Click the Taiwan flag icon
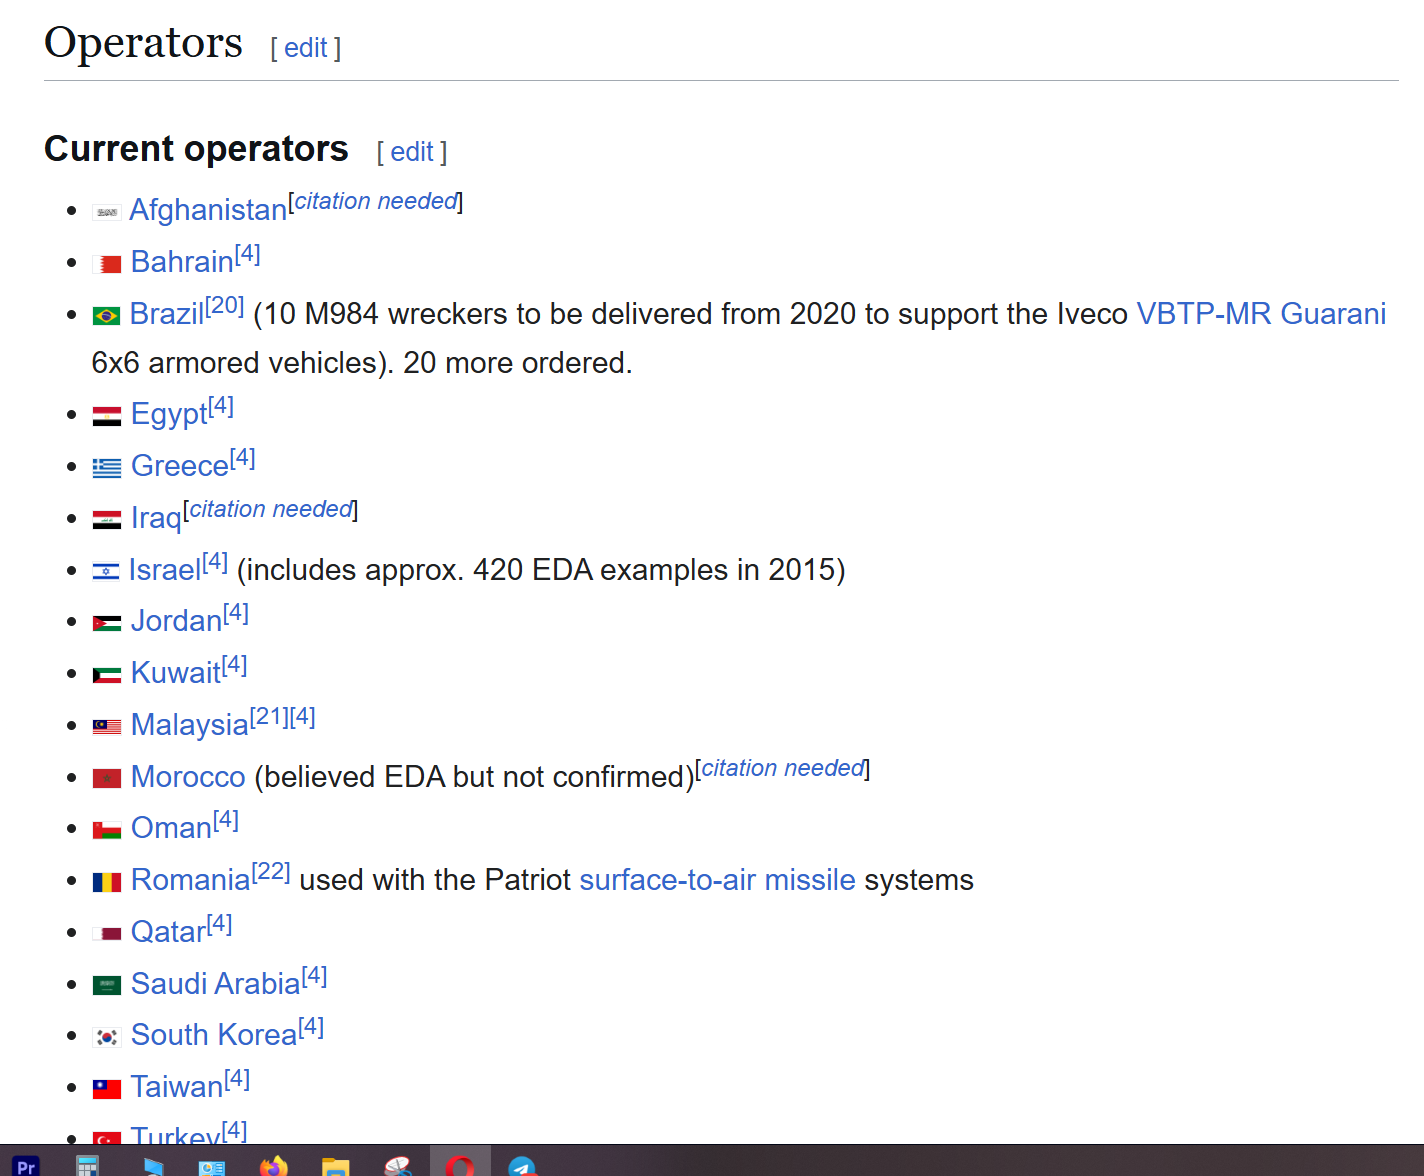This screenshot has height=1176, width=1424. click(x=107, y=1089)
